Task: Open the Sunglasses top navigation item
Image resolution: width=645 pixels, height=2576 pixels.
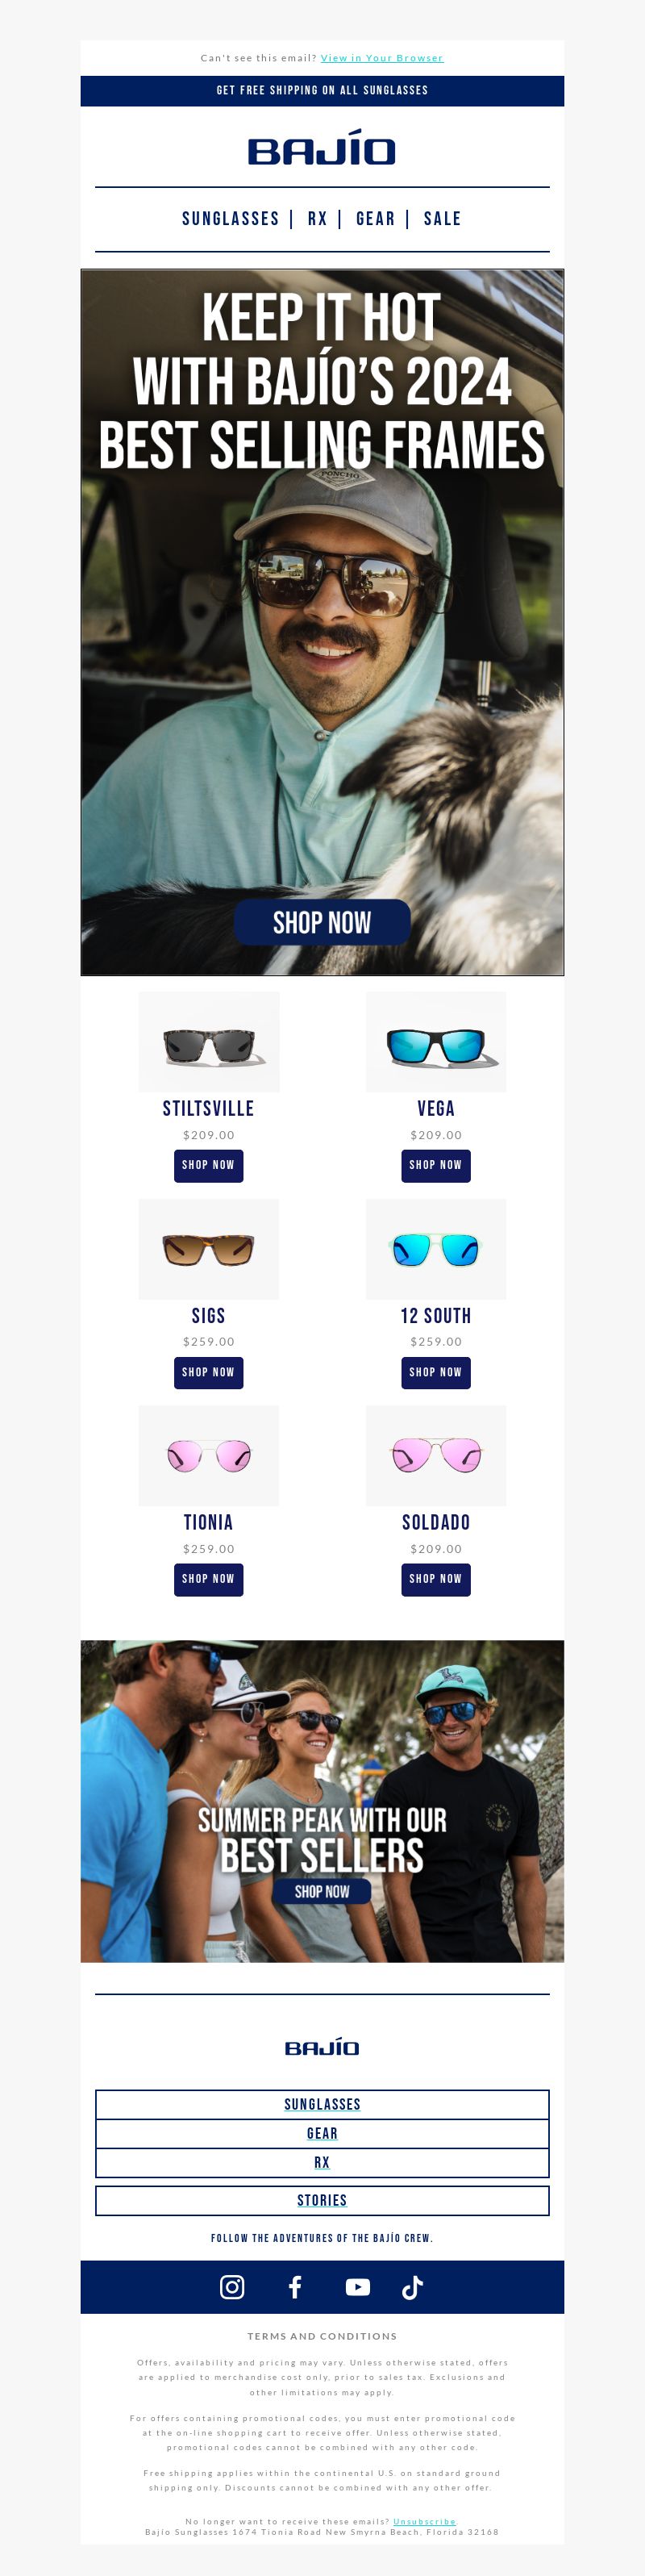Action: pyautogui.click(x=230, y=218)
